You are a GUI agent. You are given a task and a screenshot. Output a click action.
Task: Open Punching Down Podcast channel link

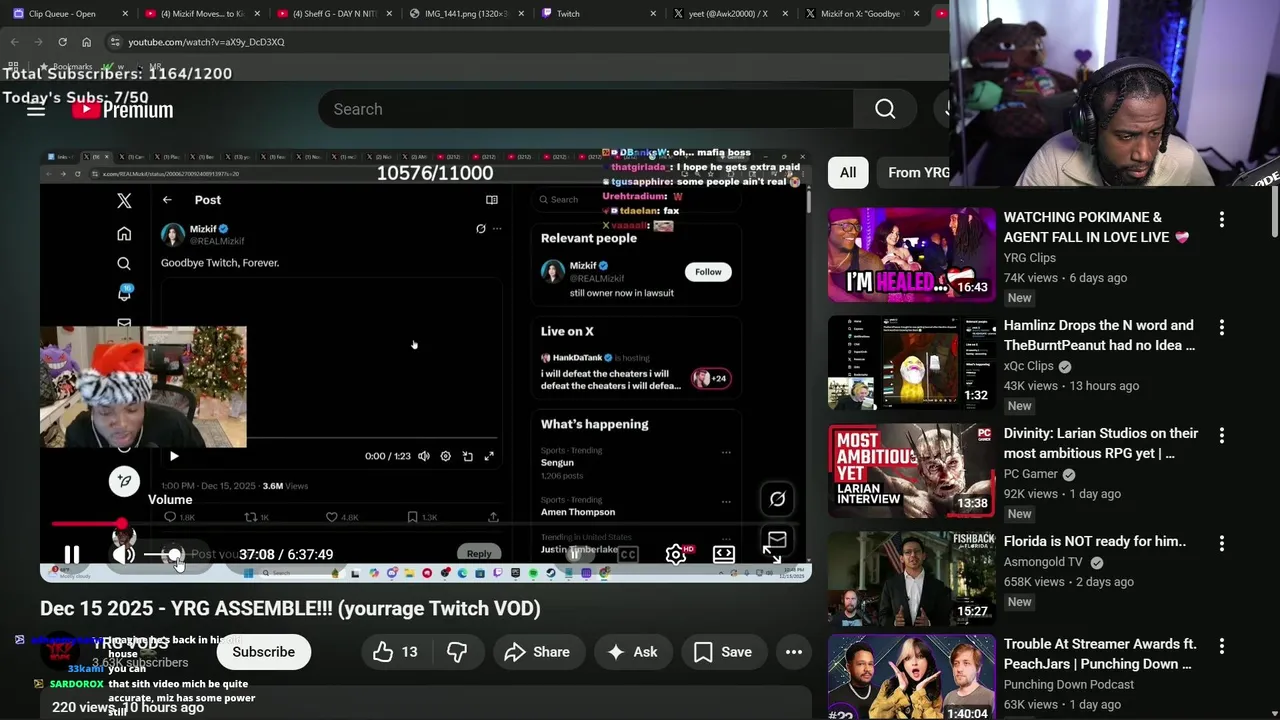click(x=1069, y=685)
